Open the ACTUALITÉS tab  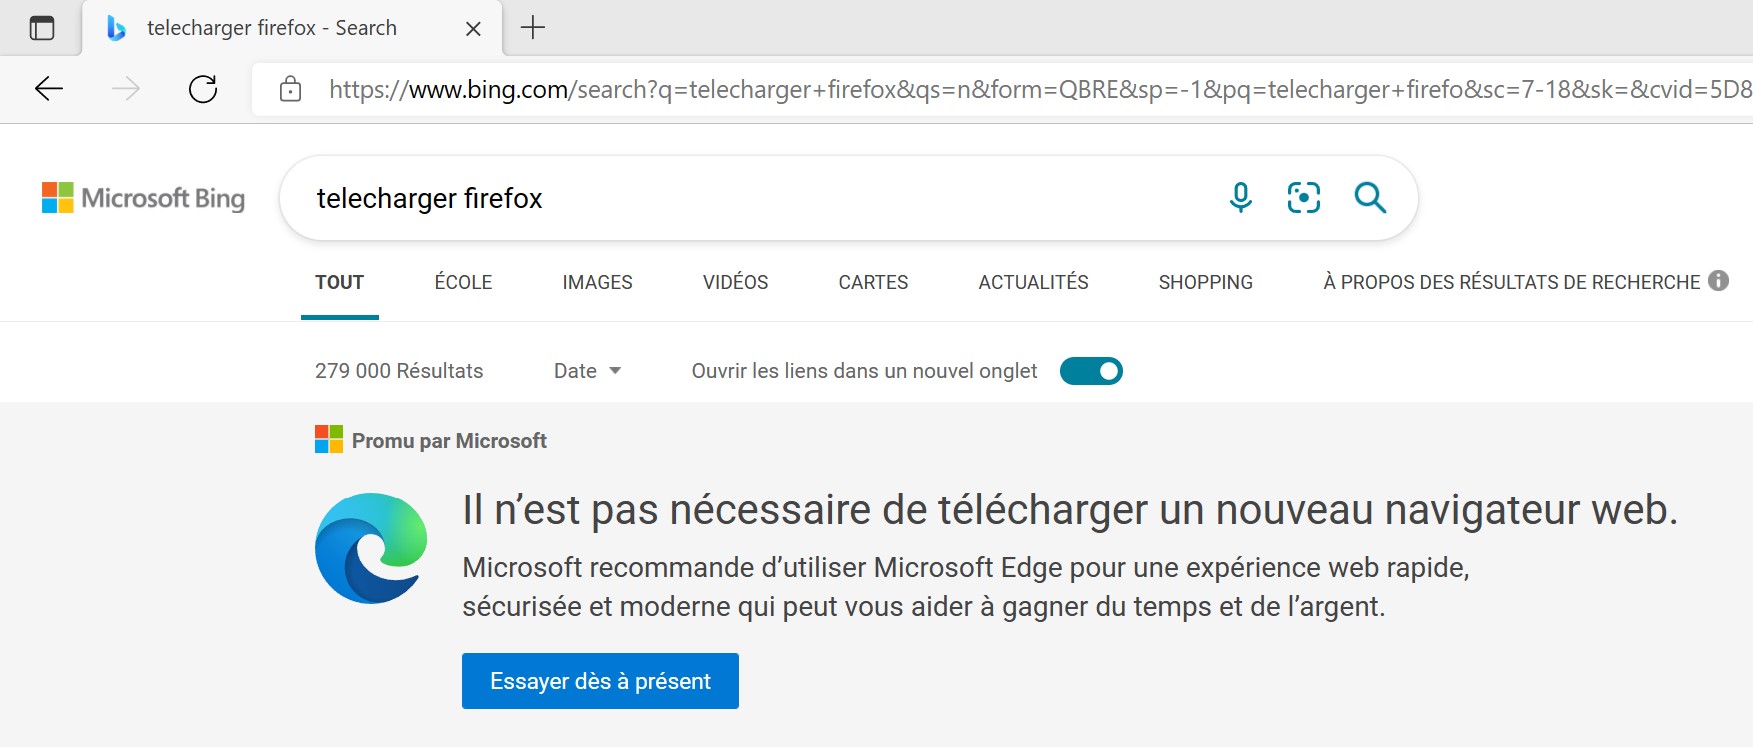pos(1033,282)
